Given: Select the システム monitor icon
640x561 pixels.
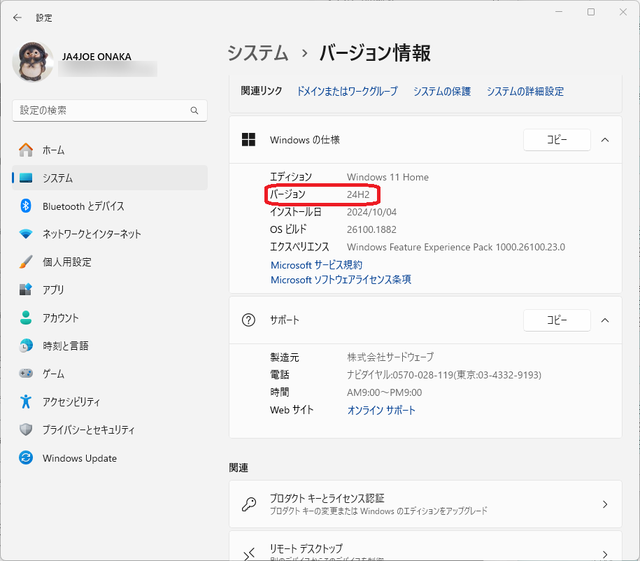Looking at the screenshot, I should [x=26, y=178].
